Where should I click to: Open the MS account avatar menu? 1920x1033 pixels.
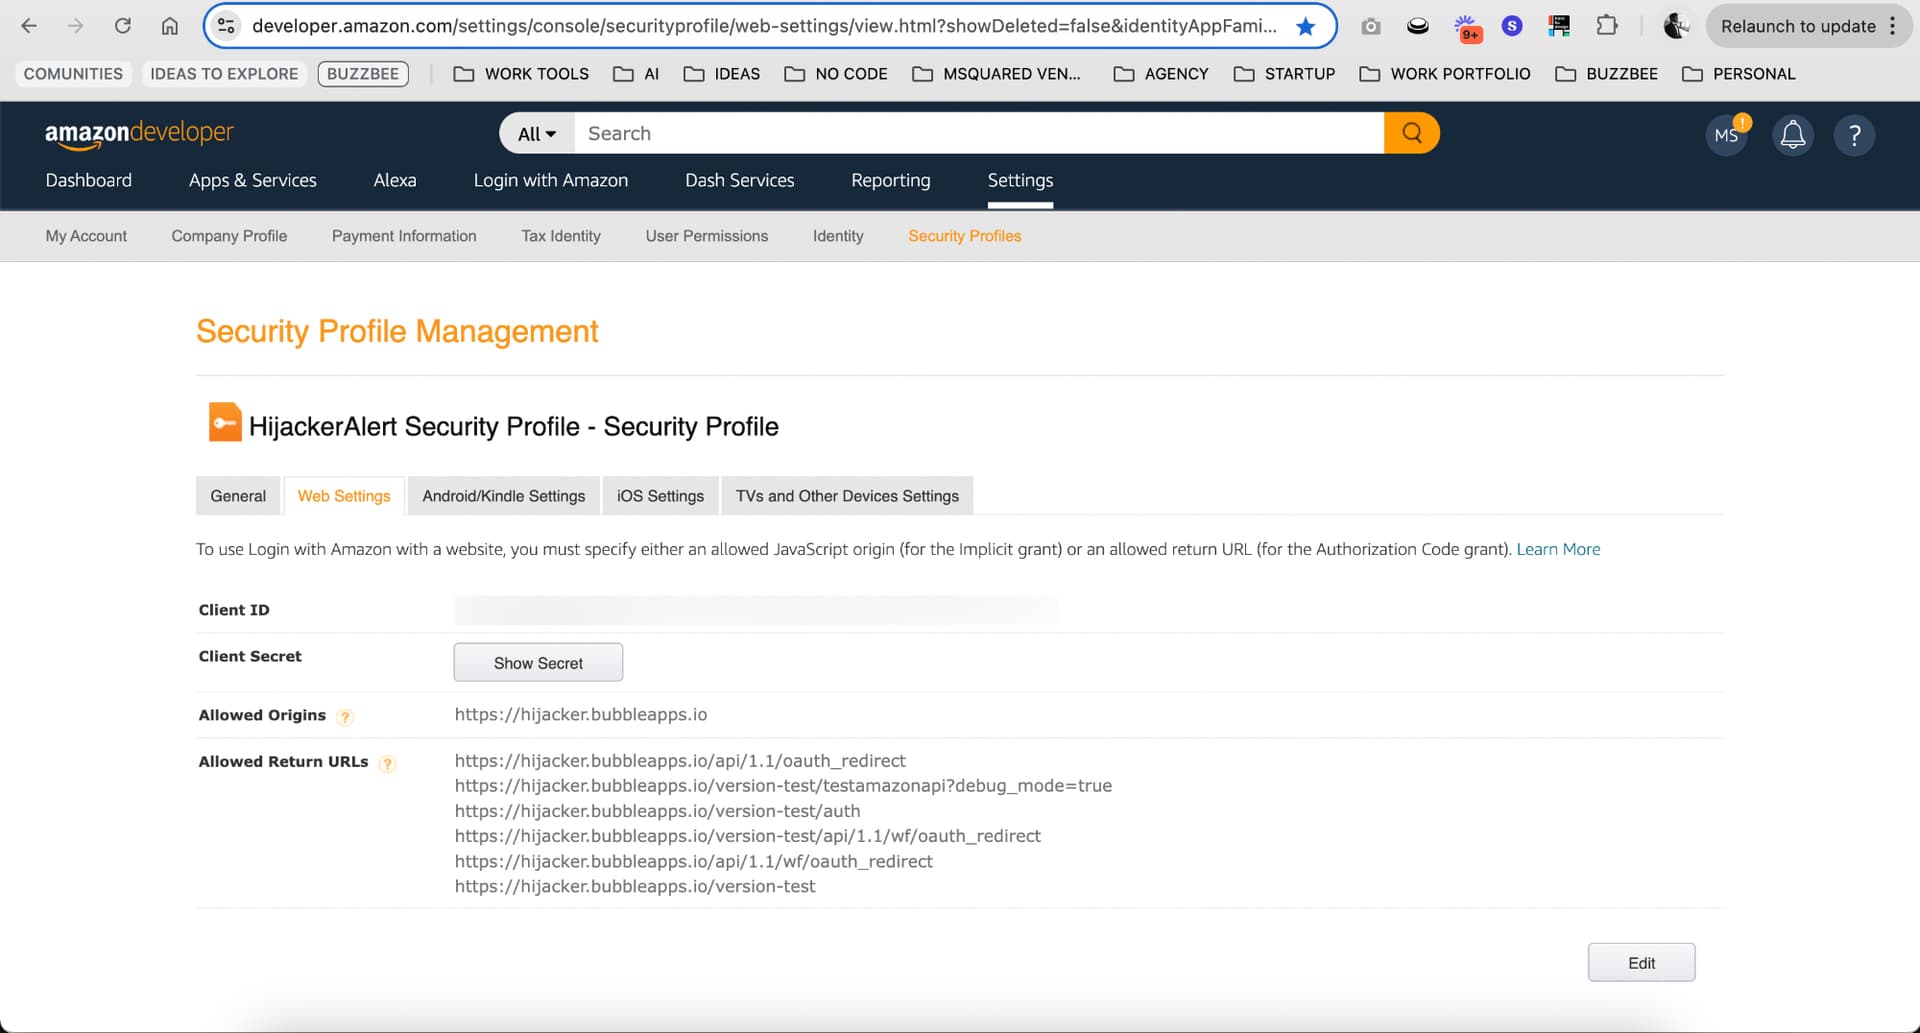(x=1727, y=135)
